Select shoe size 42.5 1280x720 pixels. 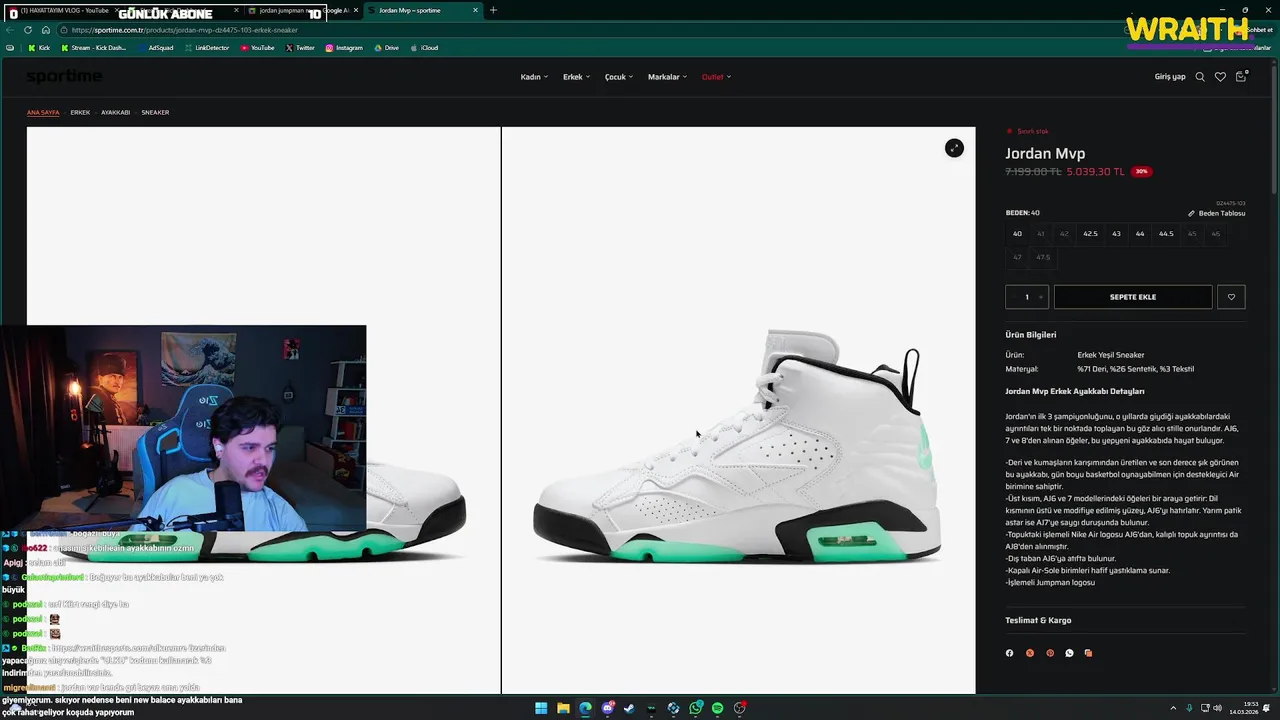(x=1090, y=234)
